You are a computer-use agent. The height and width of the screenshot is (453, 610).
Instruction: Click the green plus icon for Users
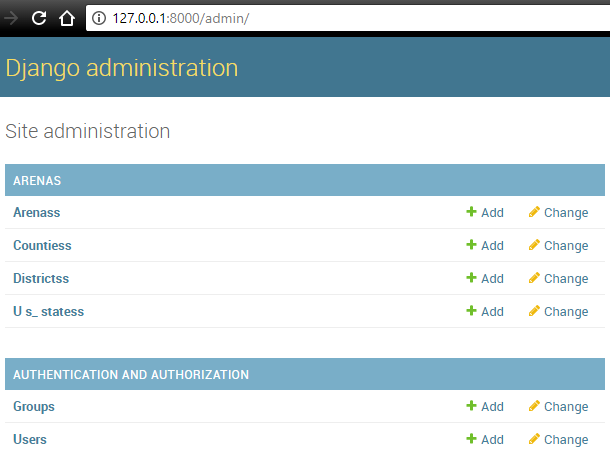[471, 439]
